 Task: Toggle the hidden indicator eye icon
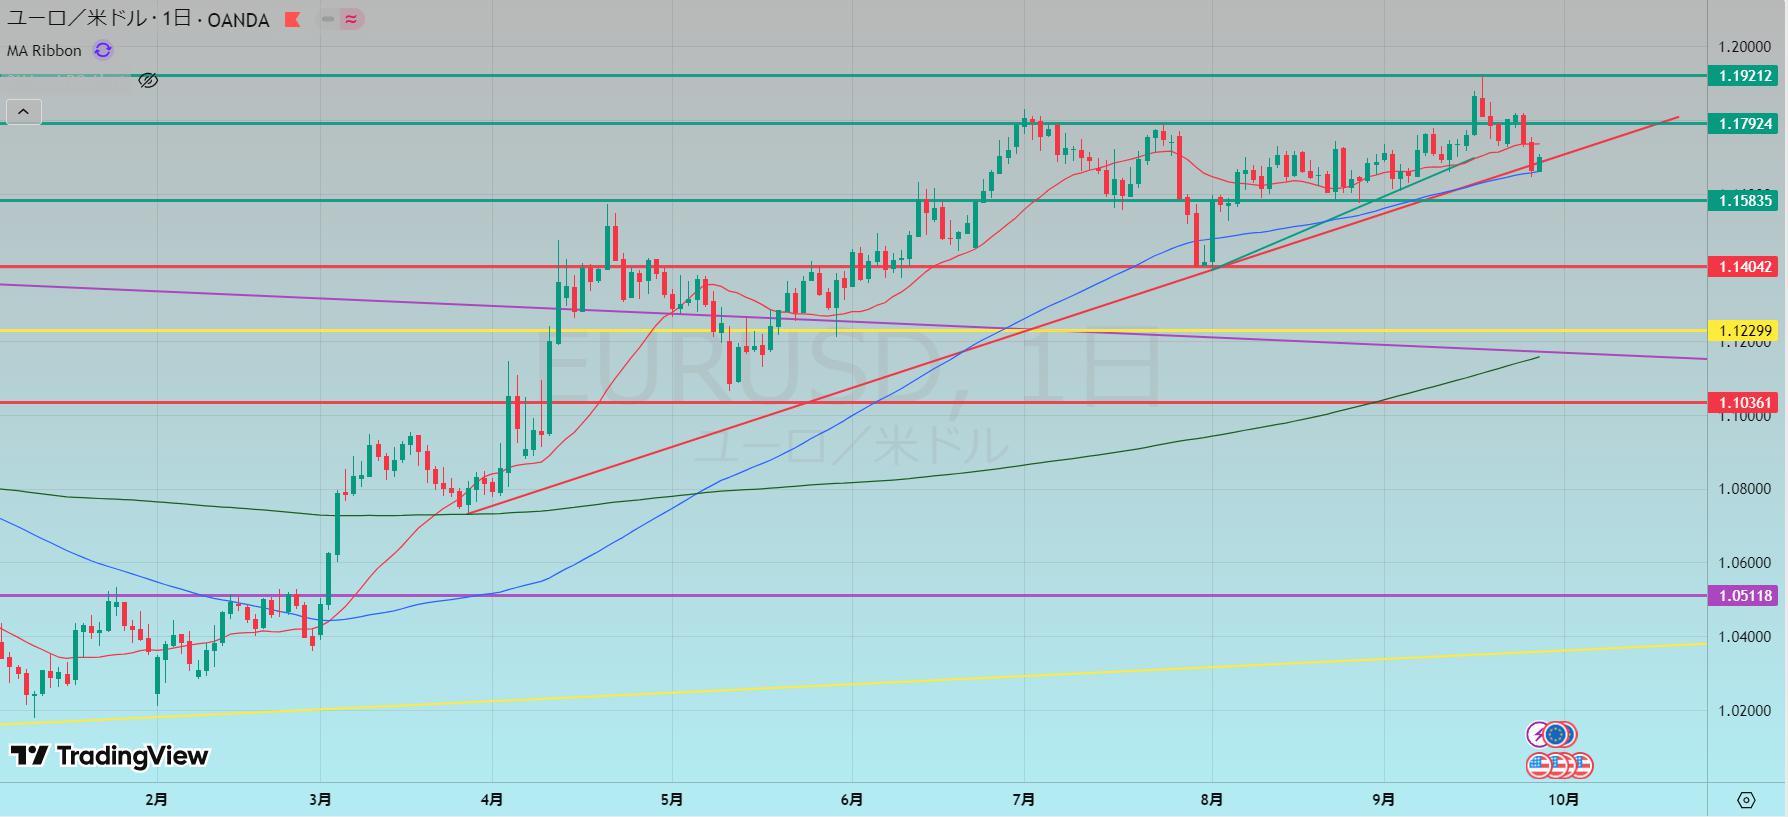click(x=148, y=81)
